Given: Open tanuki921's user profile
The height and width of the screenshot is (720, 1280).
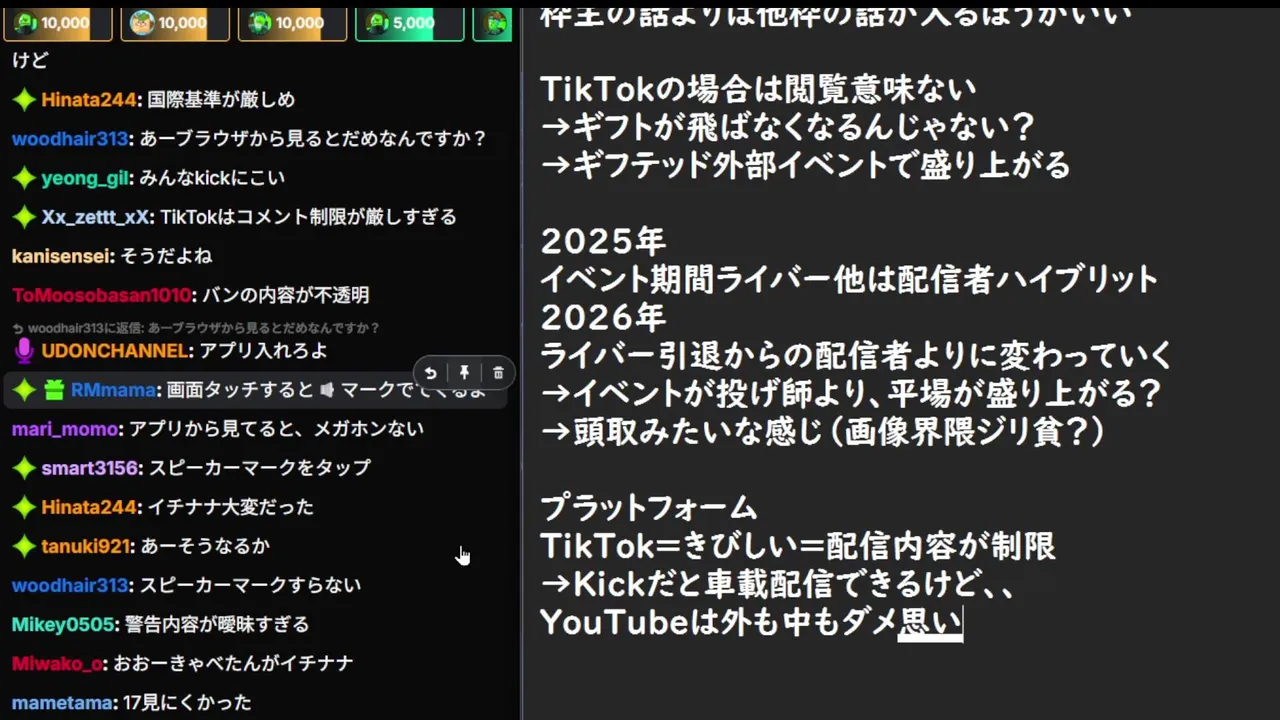Looking at the screenshot, I should 86,546.
